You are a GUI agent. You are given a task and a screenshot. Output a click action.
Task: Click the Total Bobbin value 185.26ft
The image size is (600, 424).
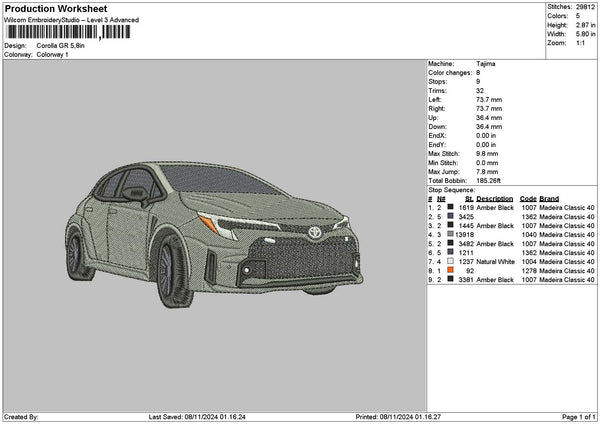(488, 181)
